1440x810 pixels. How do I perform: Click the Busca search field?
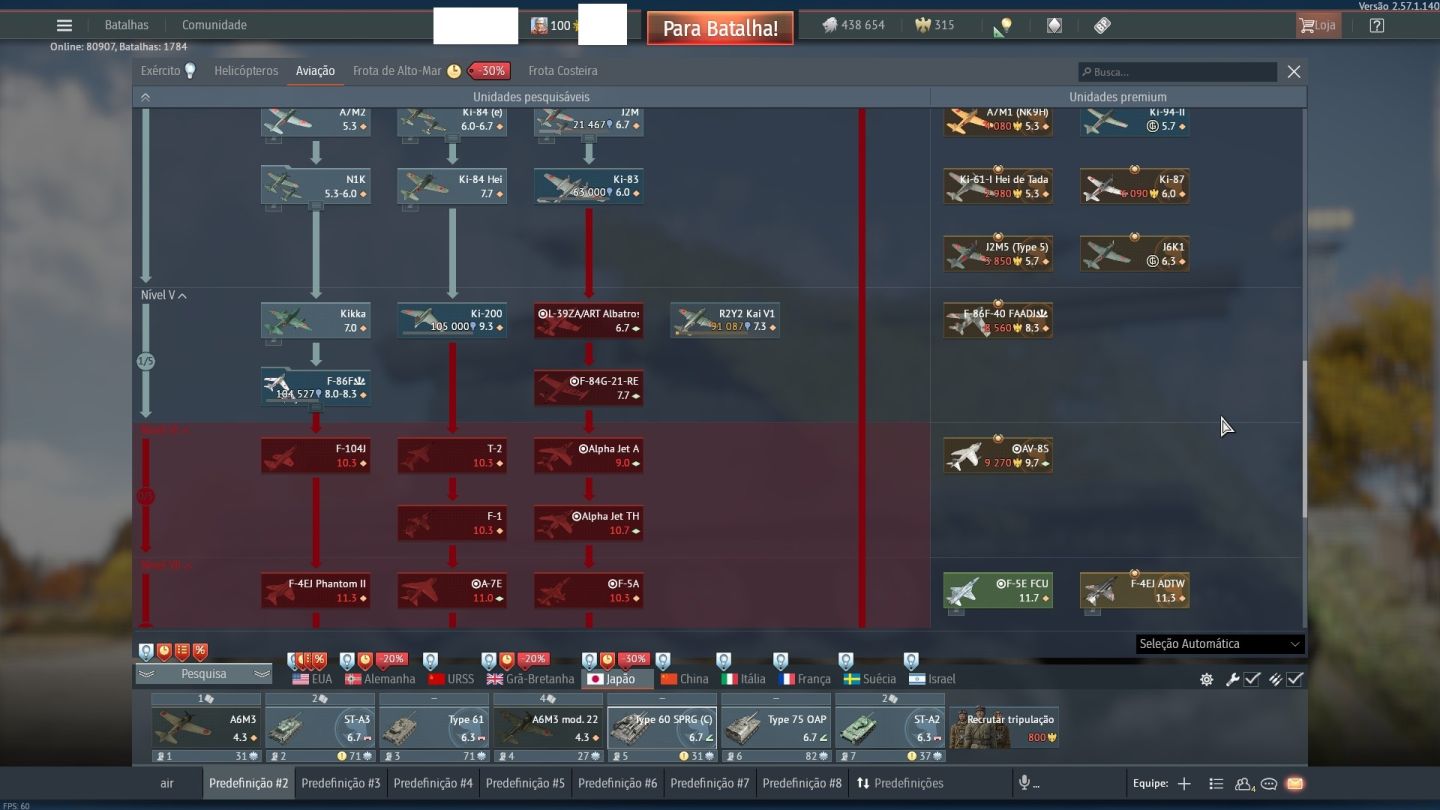tap(1178, 72)
